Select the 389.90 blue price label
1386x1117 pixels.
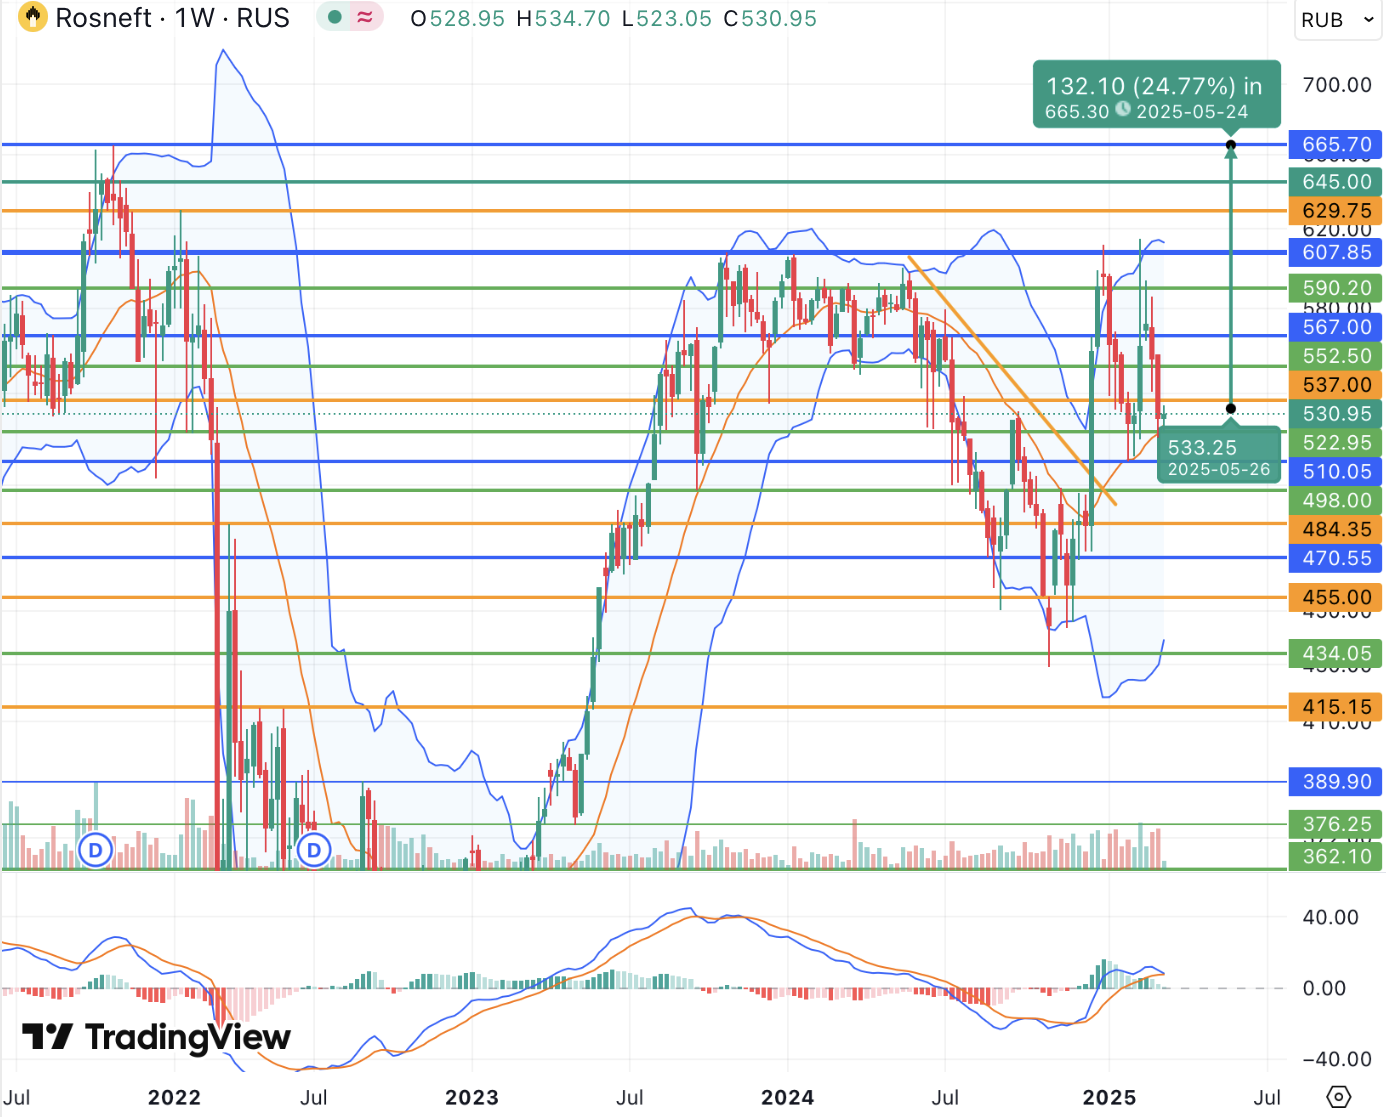(x=1336, y=782)
